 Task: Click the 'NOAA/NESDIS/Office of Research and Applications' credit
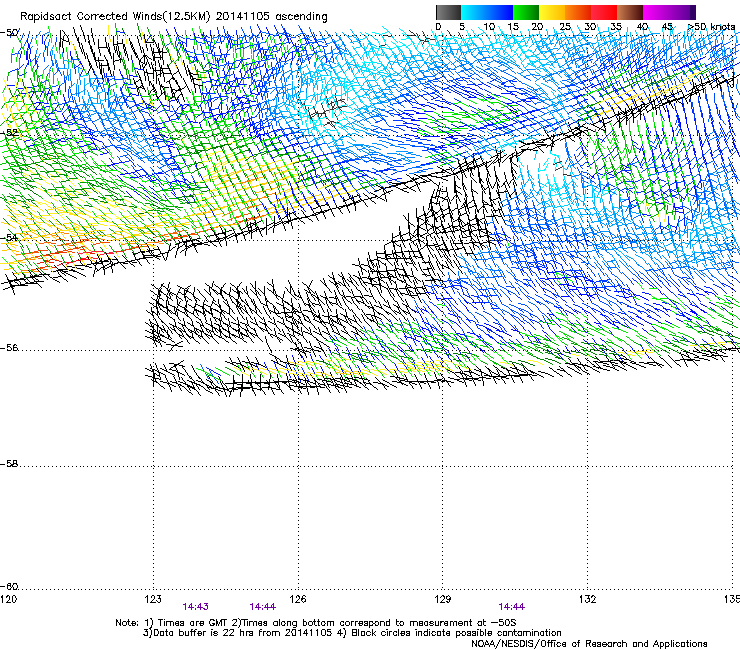click(x=589, y=644)
